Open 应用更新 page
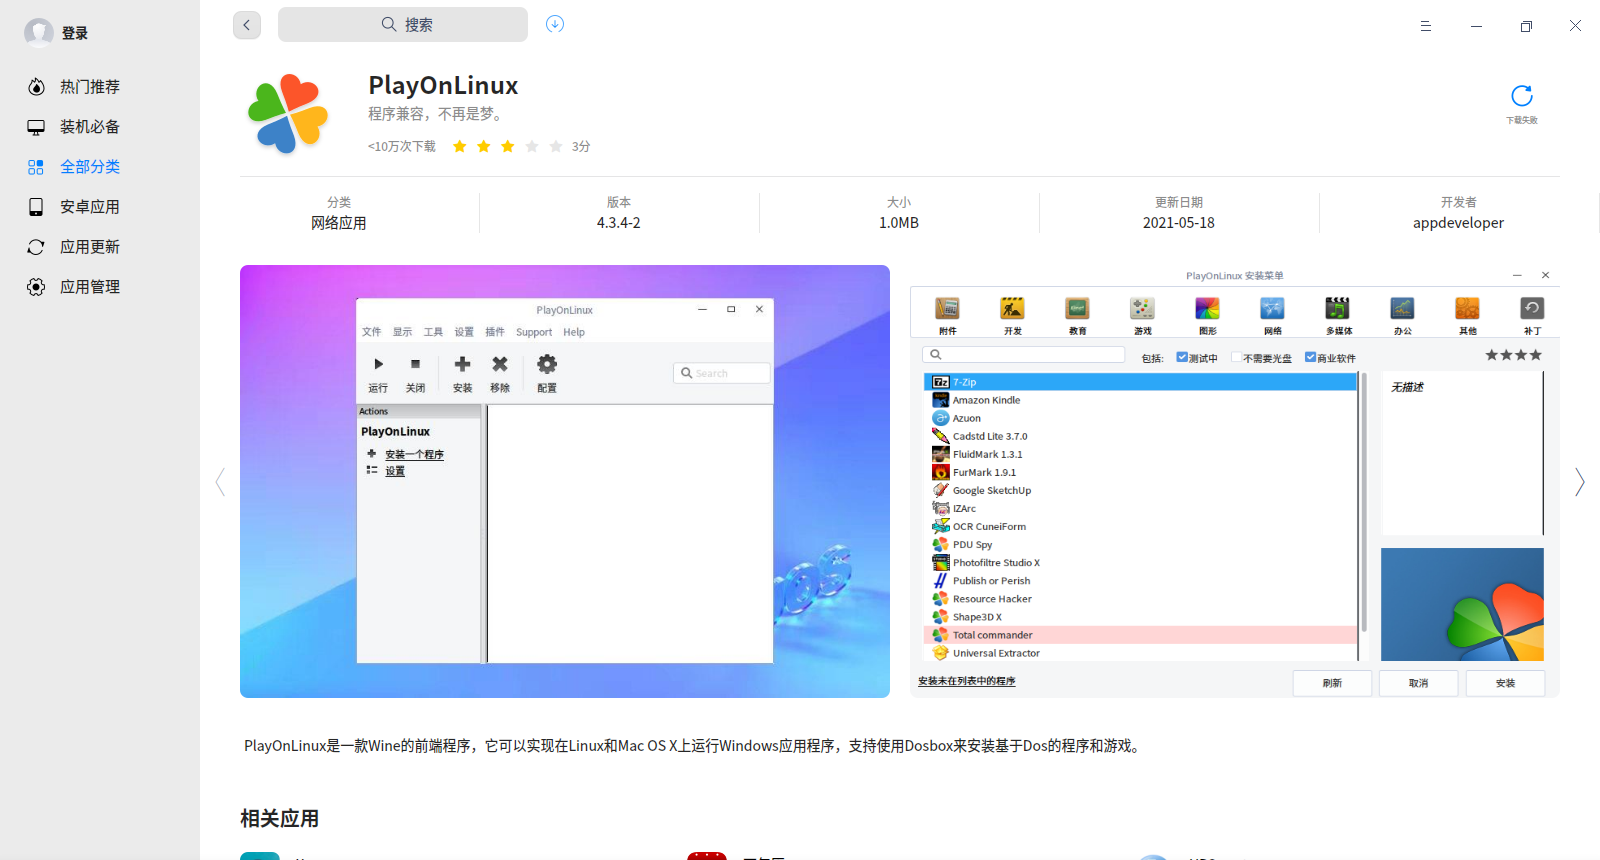 (89, 247)
